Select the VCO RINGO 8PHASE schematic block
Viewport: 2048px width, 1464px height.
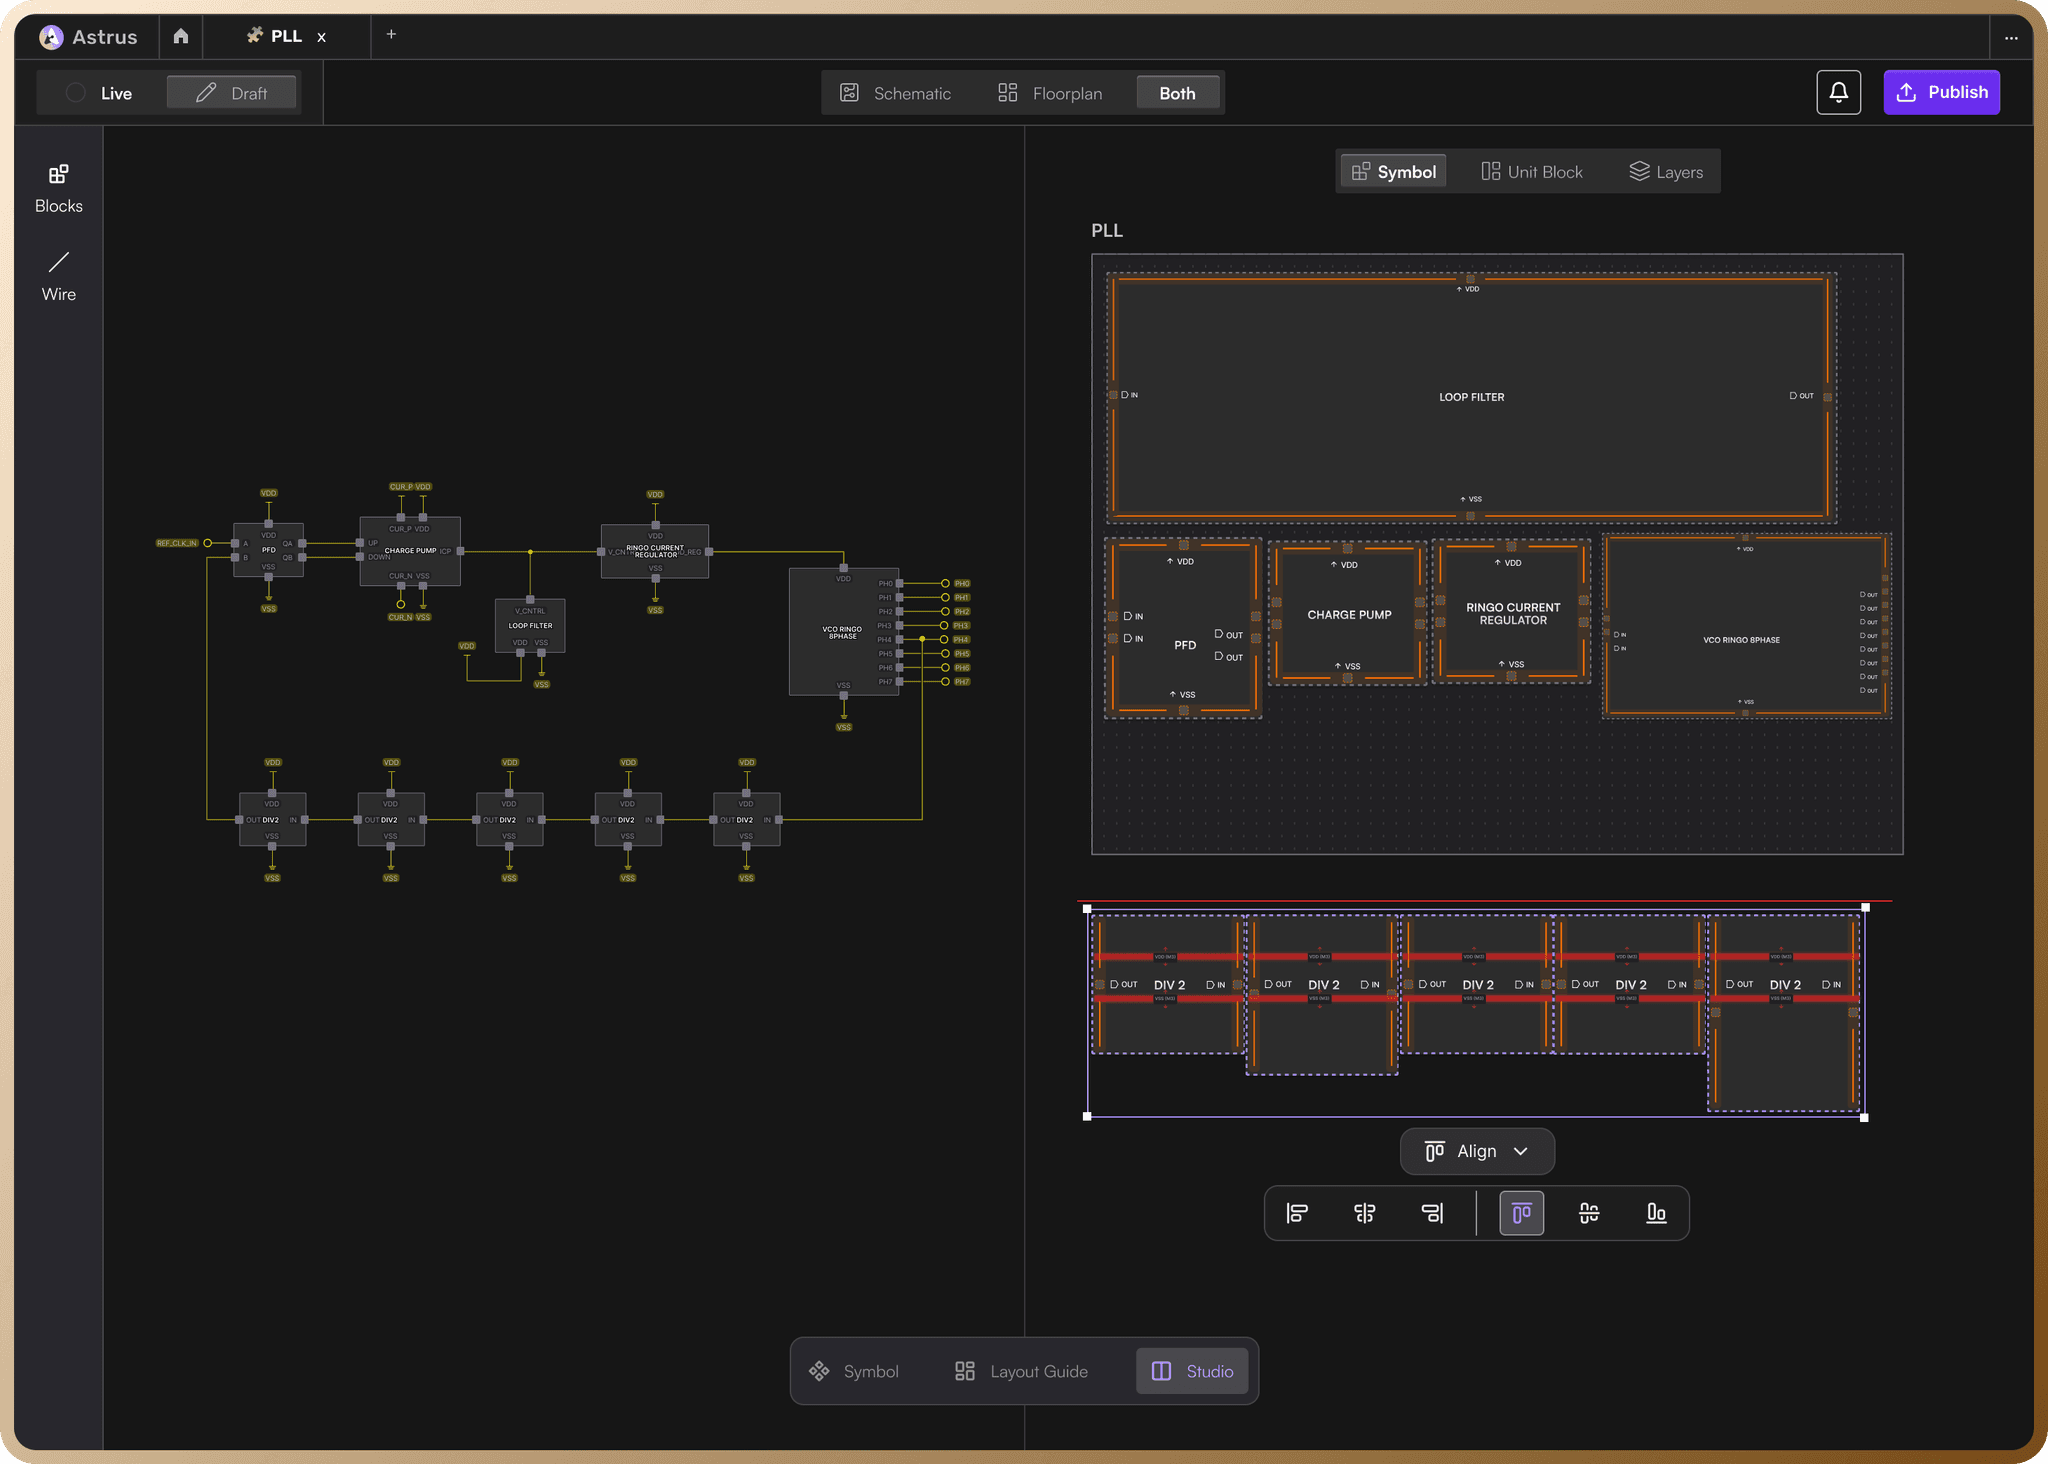(843, 632)
